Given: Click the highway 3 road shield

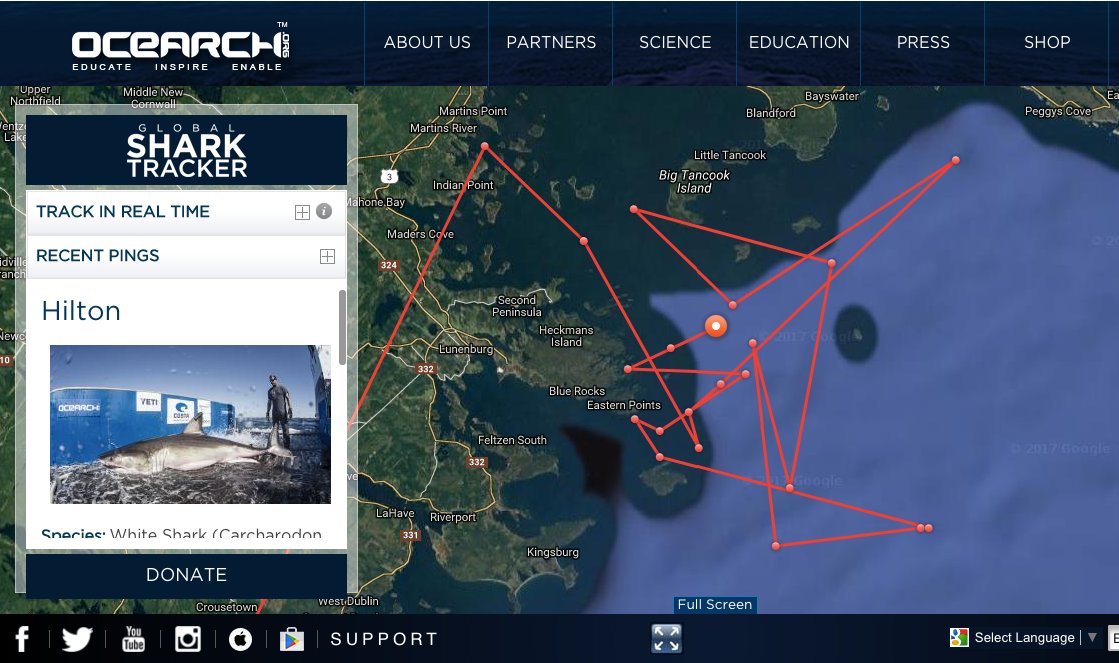Looking at the screenshot, I should (389, 176).
